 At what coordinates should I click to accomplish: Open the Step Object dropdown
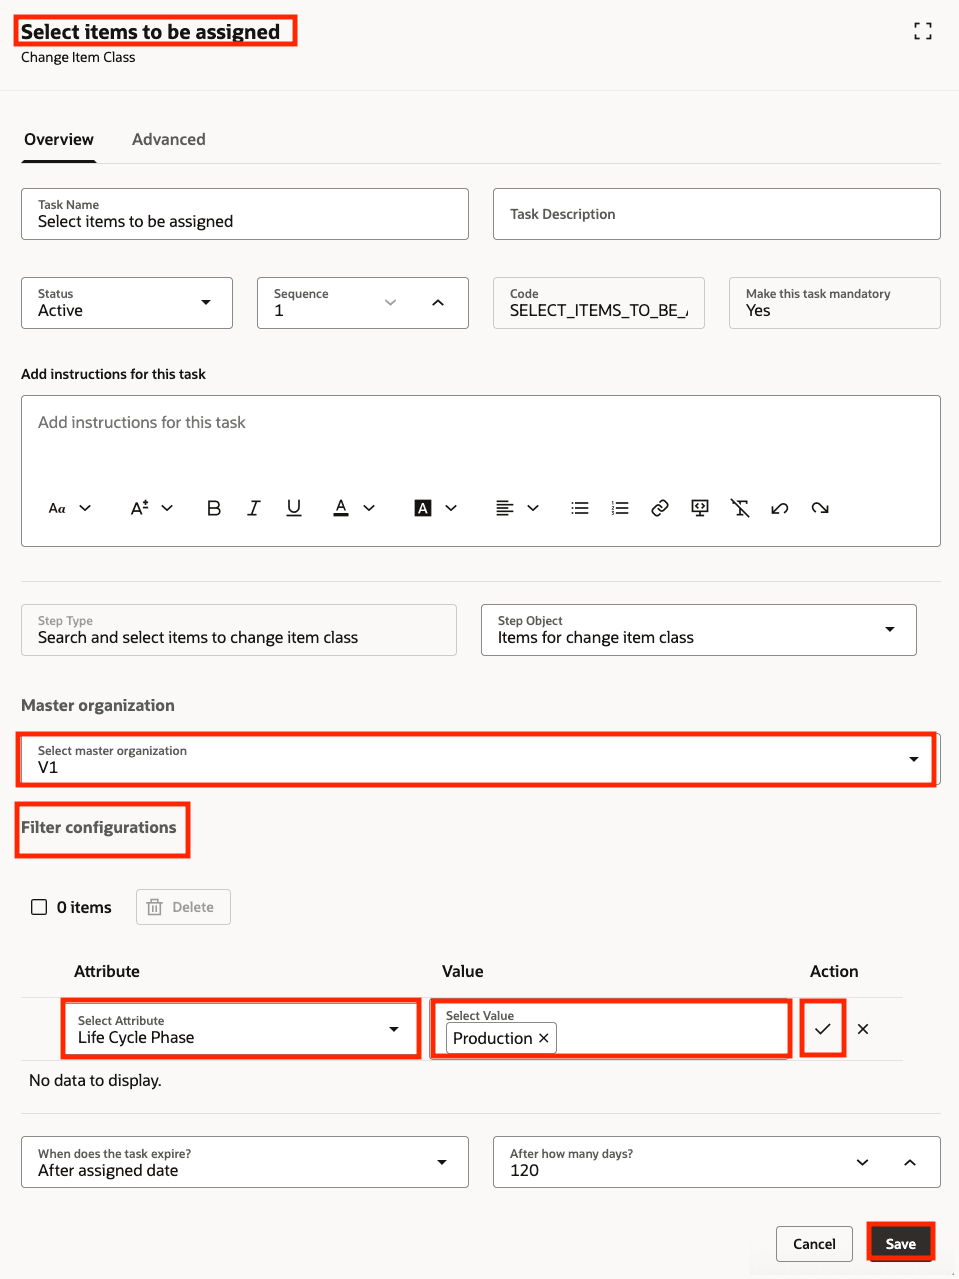click(889, 630)
